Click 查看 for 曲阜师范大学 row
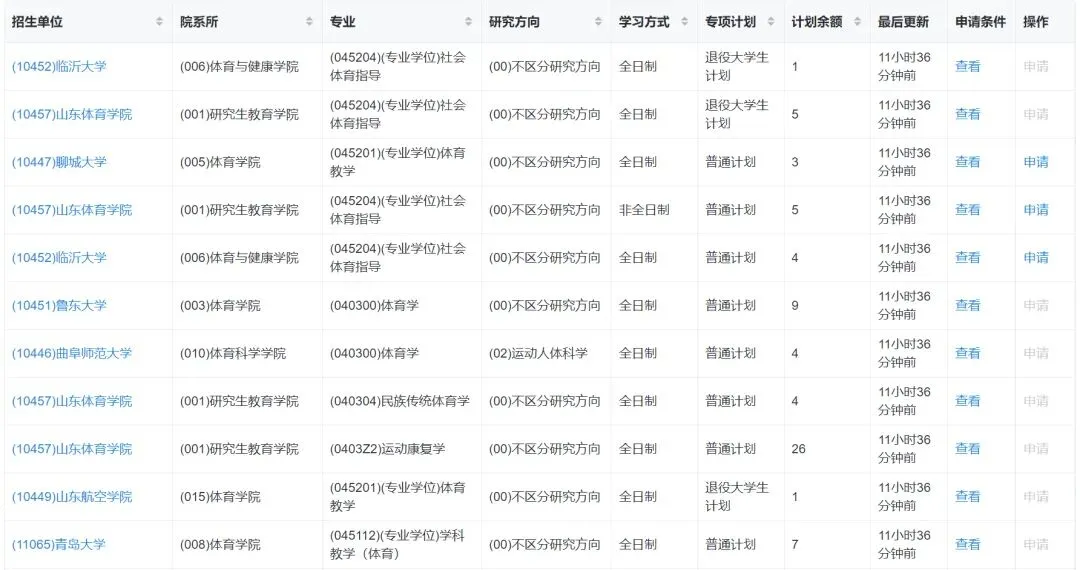Screen dimensions: 1080x570 [968, 353]
